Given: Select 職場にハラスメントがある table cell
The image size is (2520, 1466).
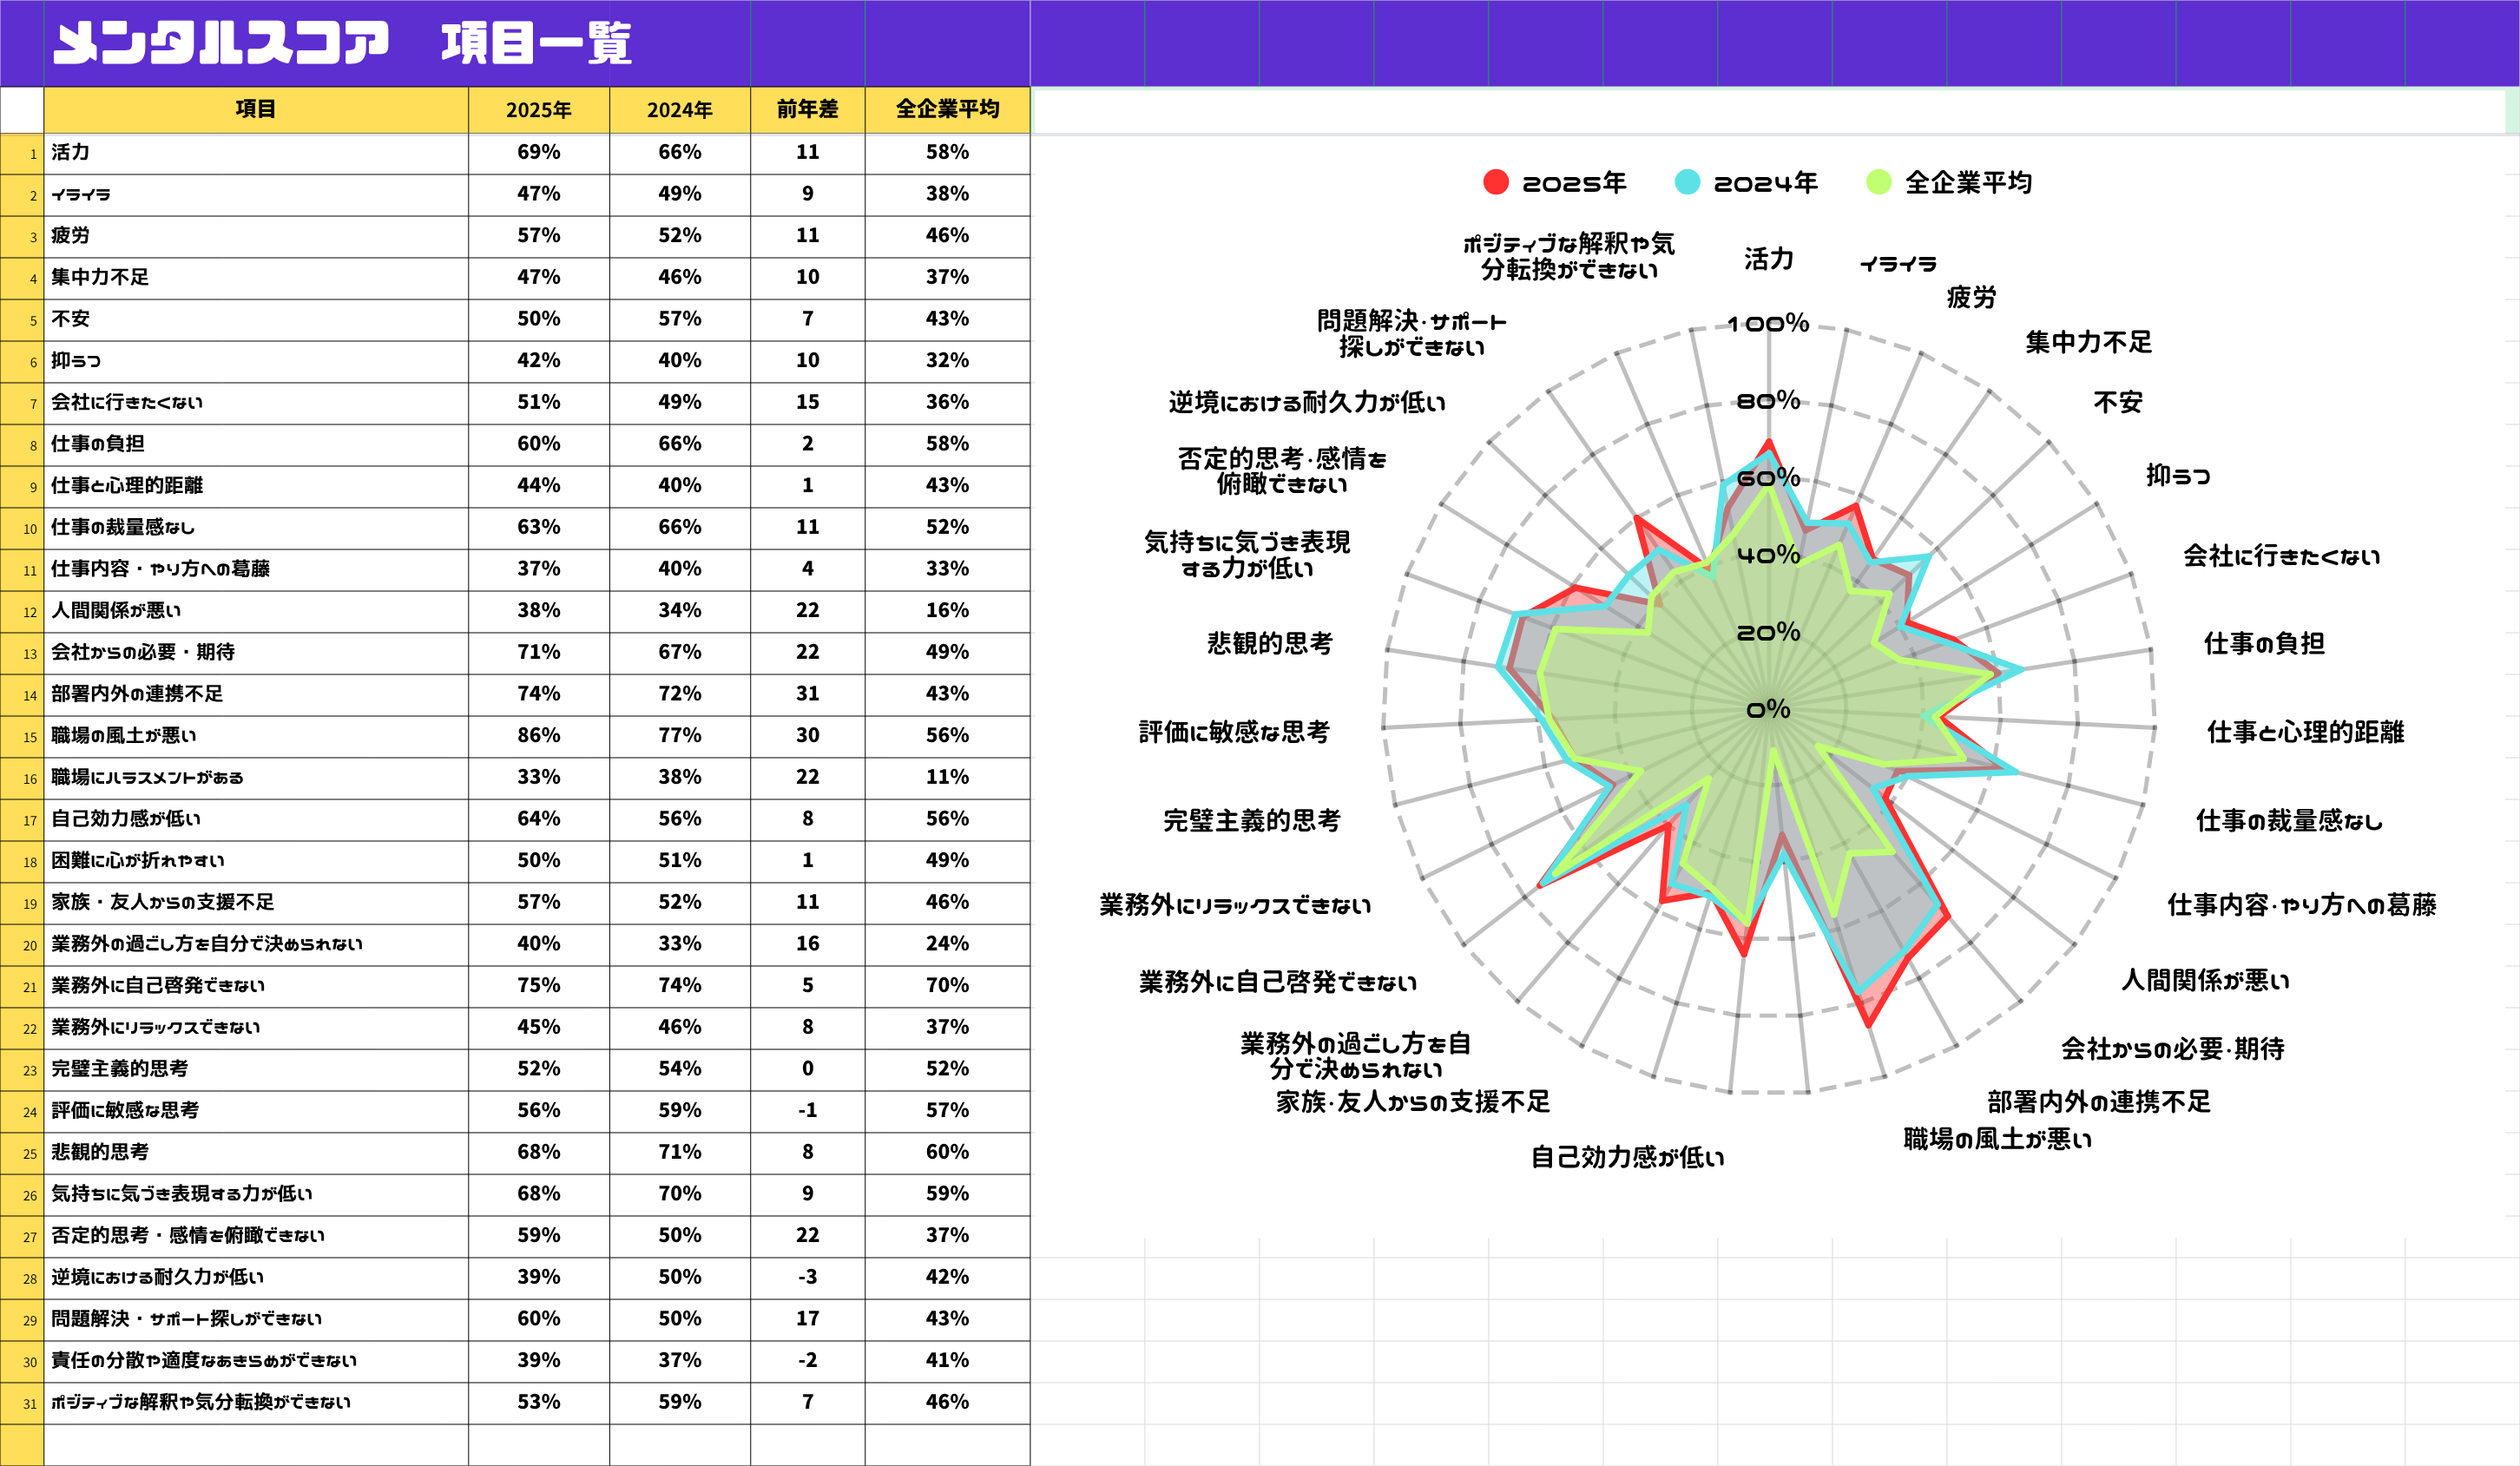Looking at the screenshot, I should [x=256, y=778].
